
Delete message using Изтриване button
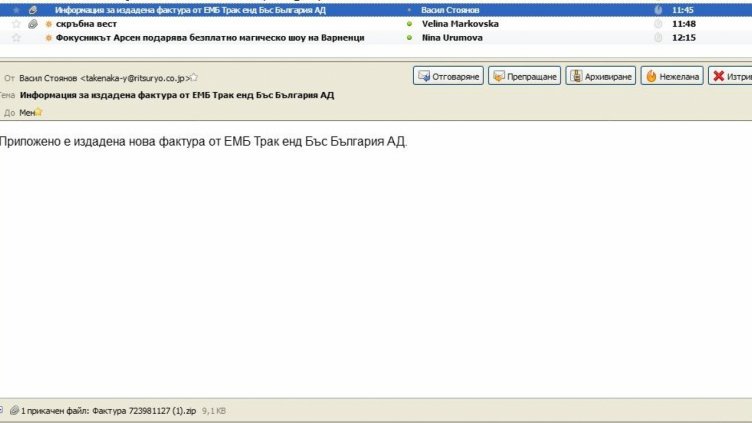(x=730, y=76)
